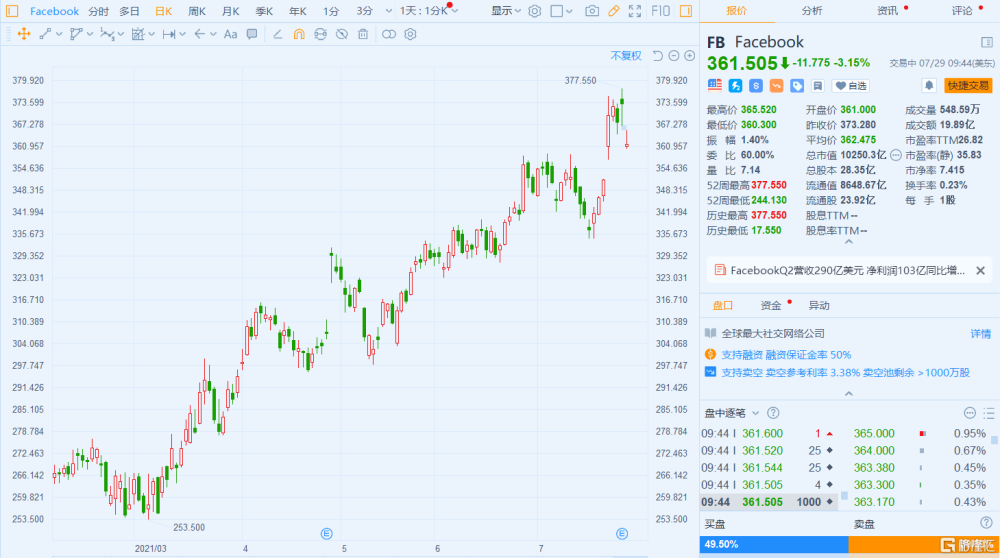Toggle the orange pencil drawing mode

pos(614,11)
